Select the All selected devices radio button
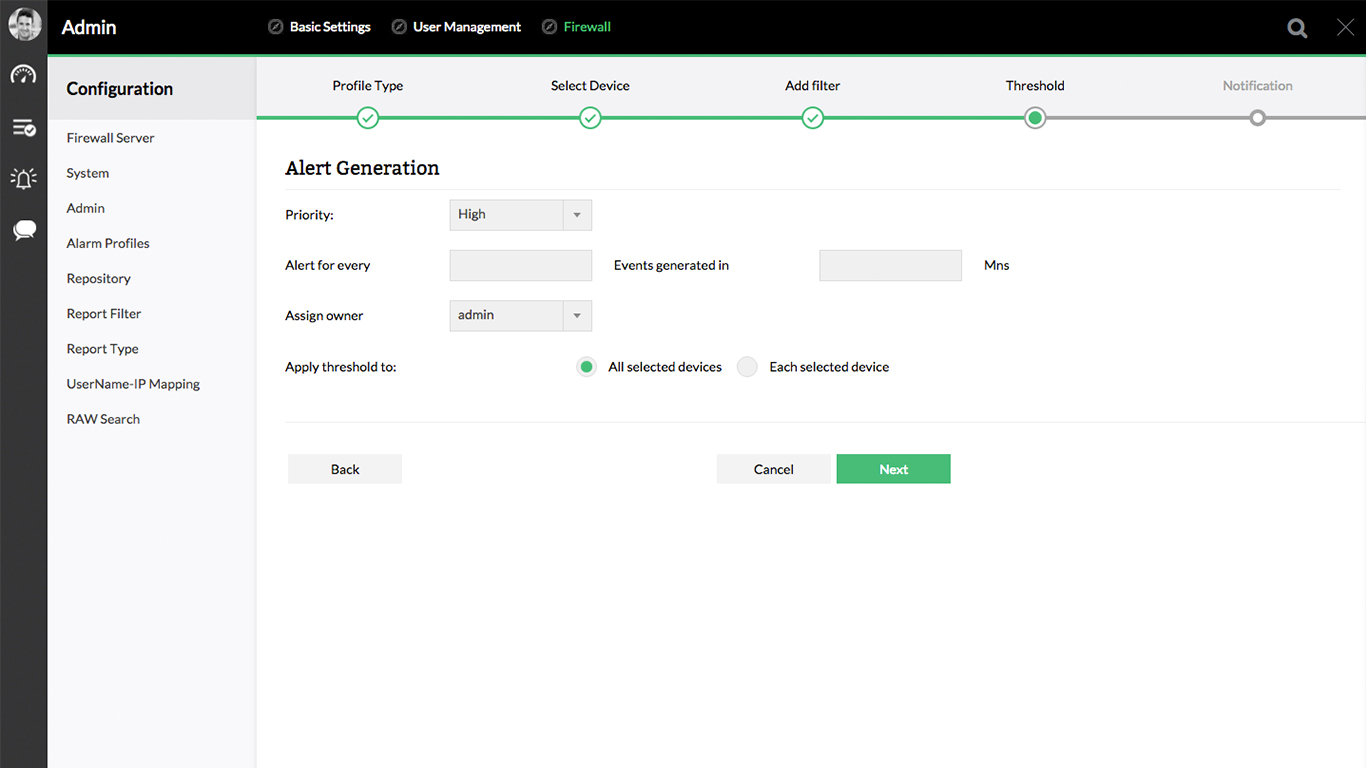Image resolution: width=1366 pixels, height=768 pixels. 587,367
